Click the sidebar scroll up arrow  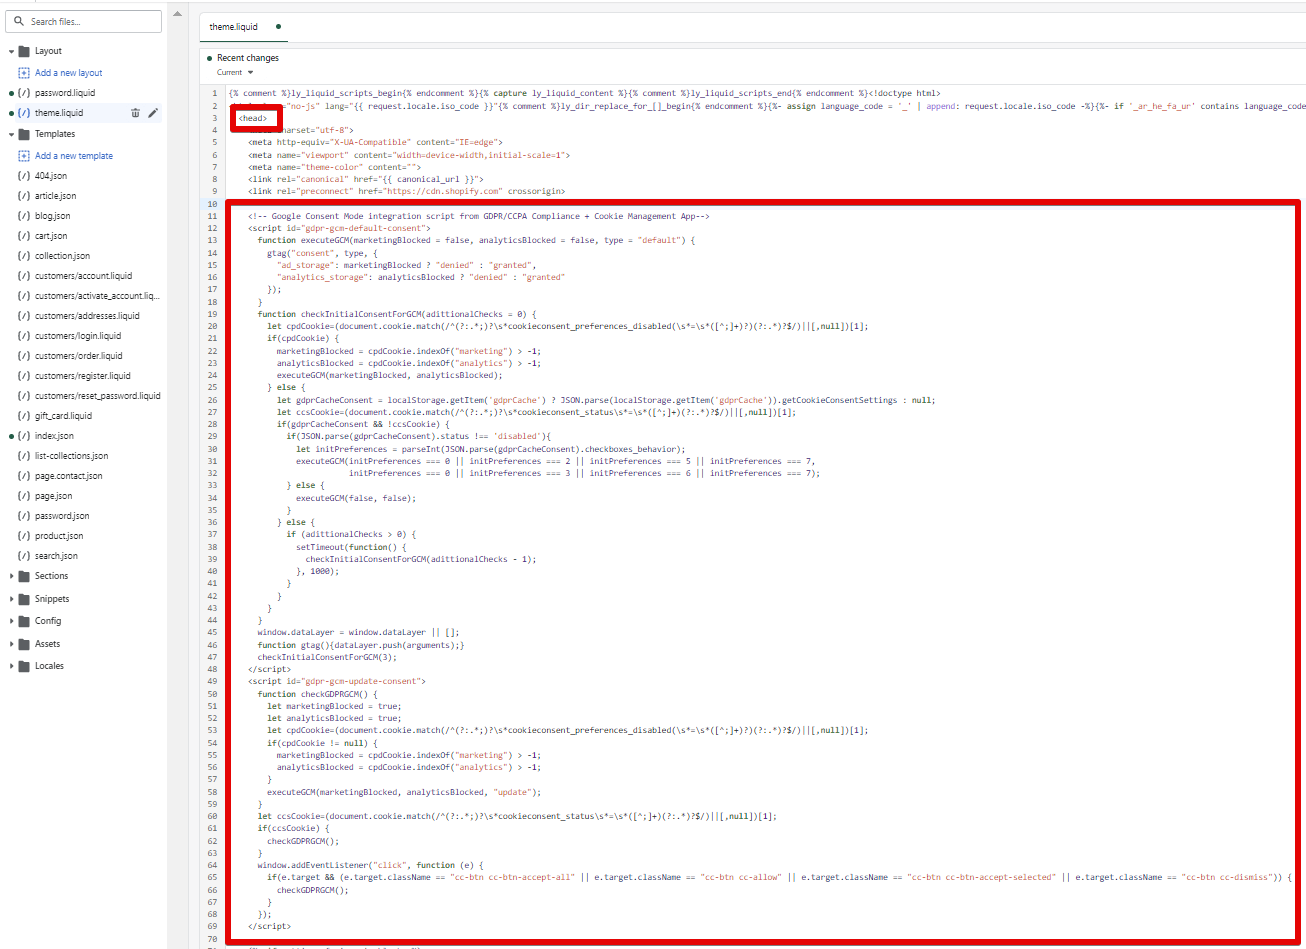point(178,14)
